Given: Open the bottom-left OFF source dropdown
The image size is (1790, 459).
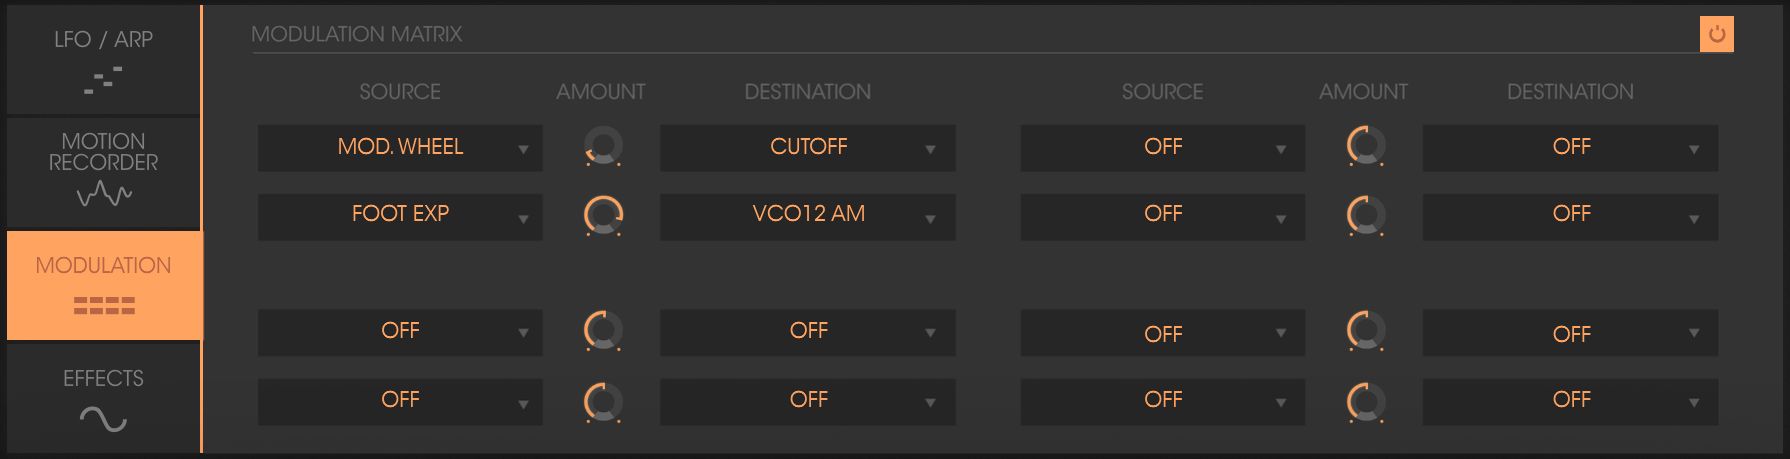Looking at the screenshot, I should [400, 401].
